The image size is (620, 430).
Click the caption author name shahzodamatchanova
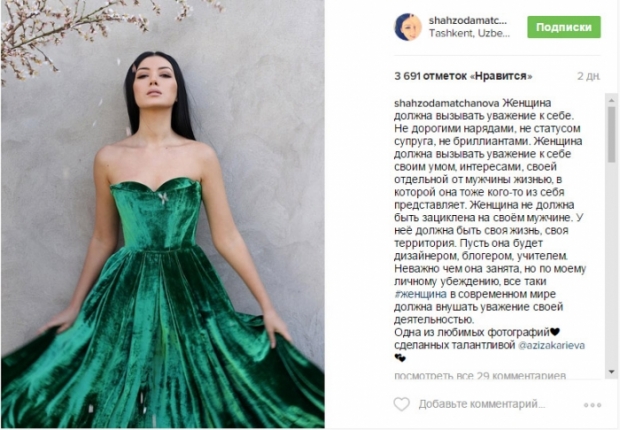(446, 103)
